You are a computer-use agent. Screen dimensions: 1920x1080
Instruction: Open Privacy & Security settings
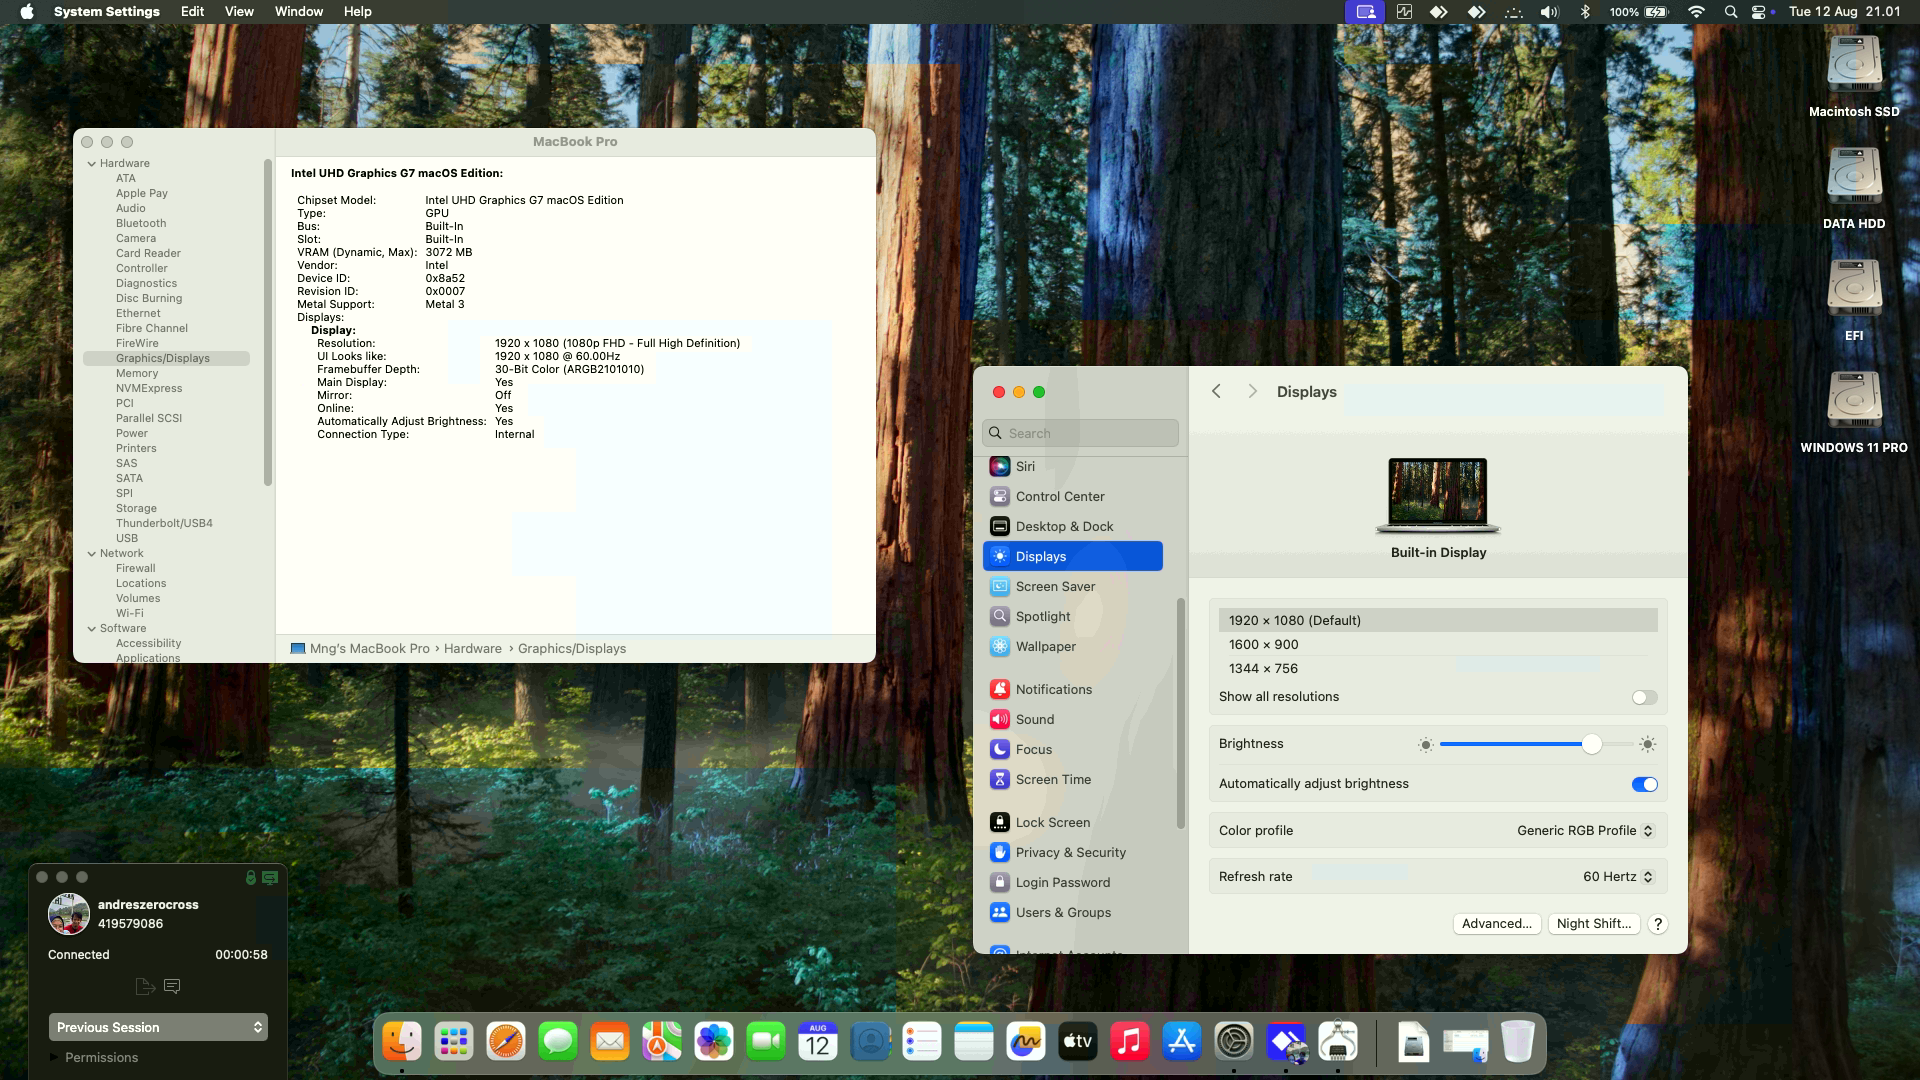[x=1070, y=853]
